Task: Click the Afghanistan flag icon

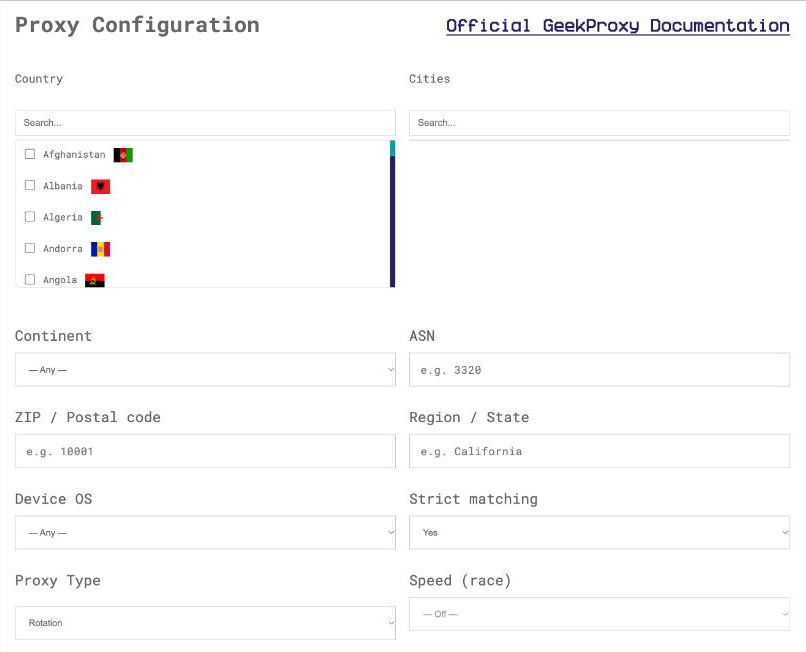Action: (x=123, y=155)
